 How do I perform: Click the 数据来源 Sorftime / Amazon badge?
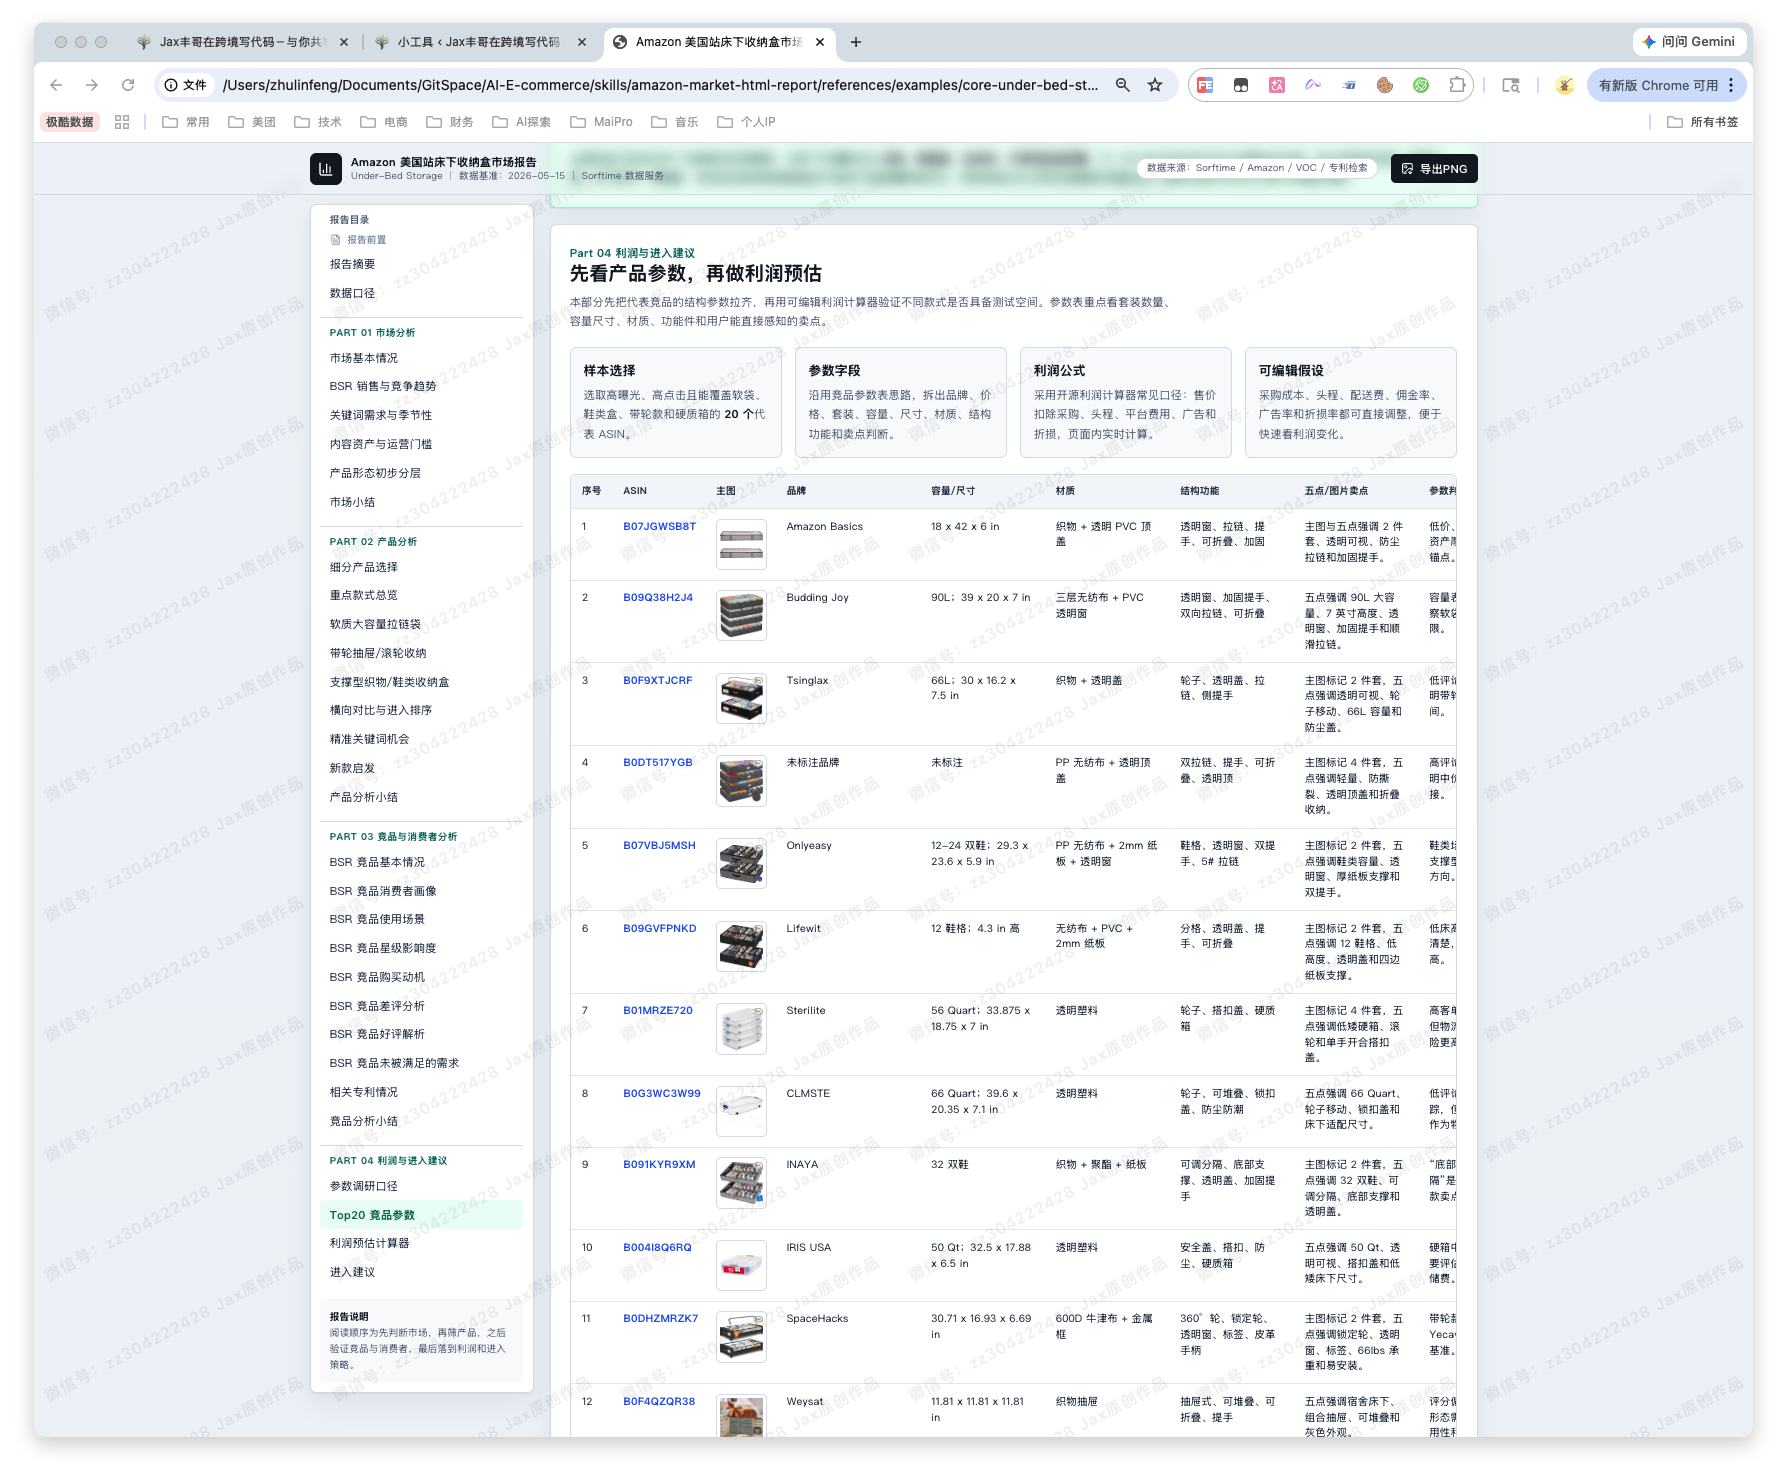(x=1257, y=168)
